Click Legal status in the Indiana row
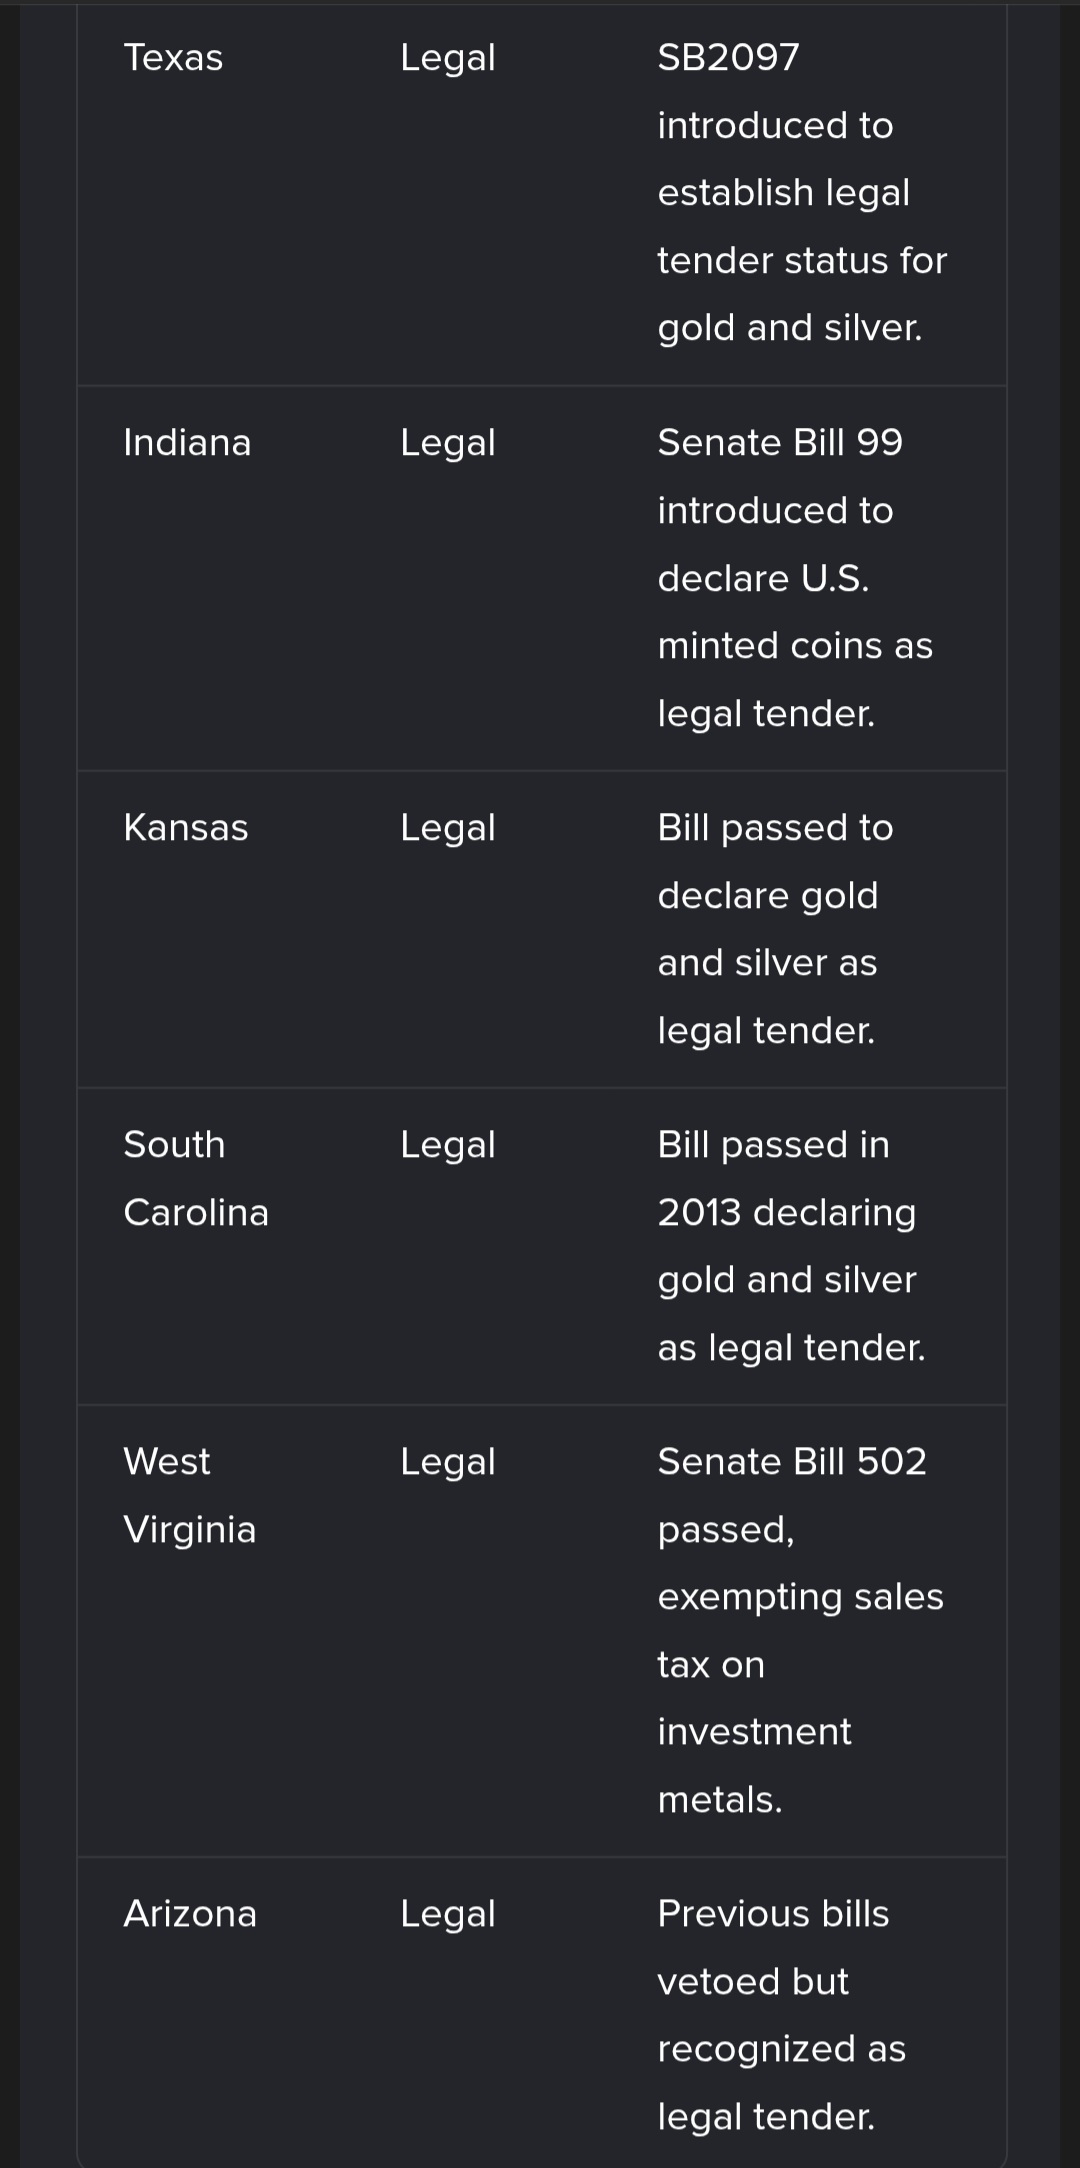Screen dimensions: 1080x2168 (447, 443)
